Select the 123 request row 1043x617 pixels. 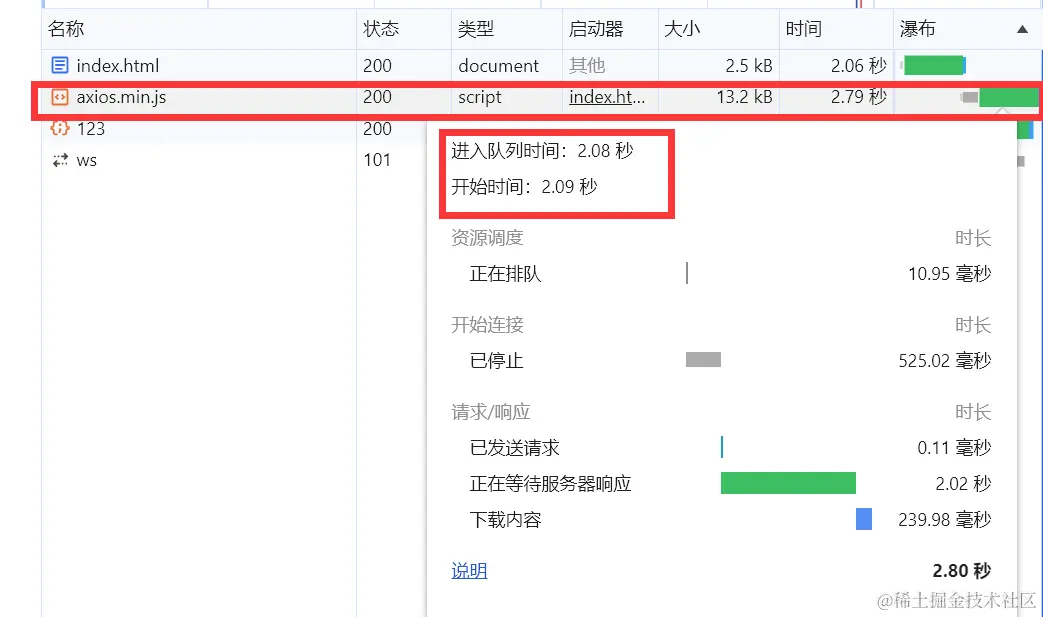[x=234, y=128]
